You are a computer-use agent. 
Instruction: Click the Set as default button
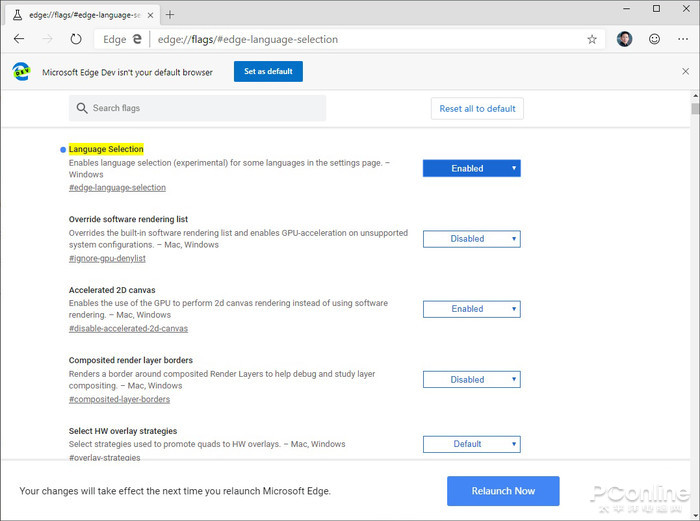(x=268, y=71)
